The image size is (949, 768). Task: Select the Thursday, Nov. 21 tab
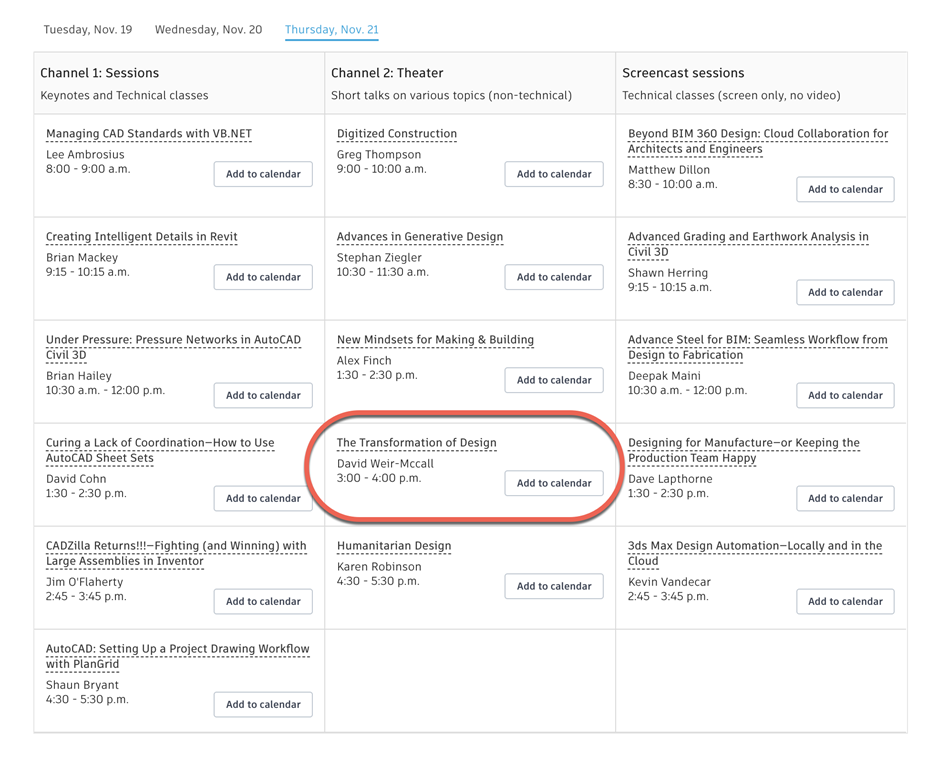[332, 30]
